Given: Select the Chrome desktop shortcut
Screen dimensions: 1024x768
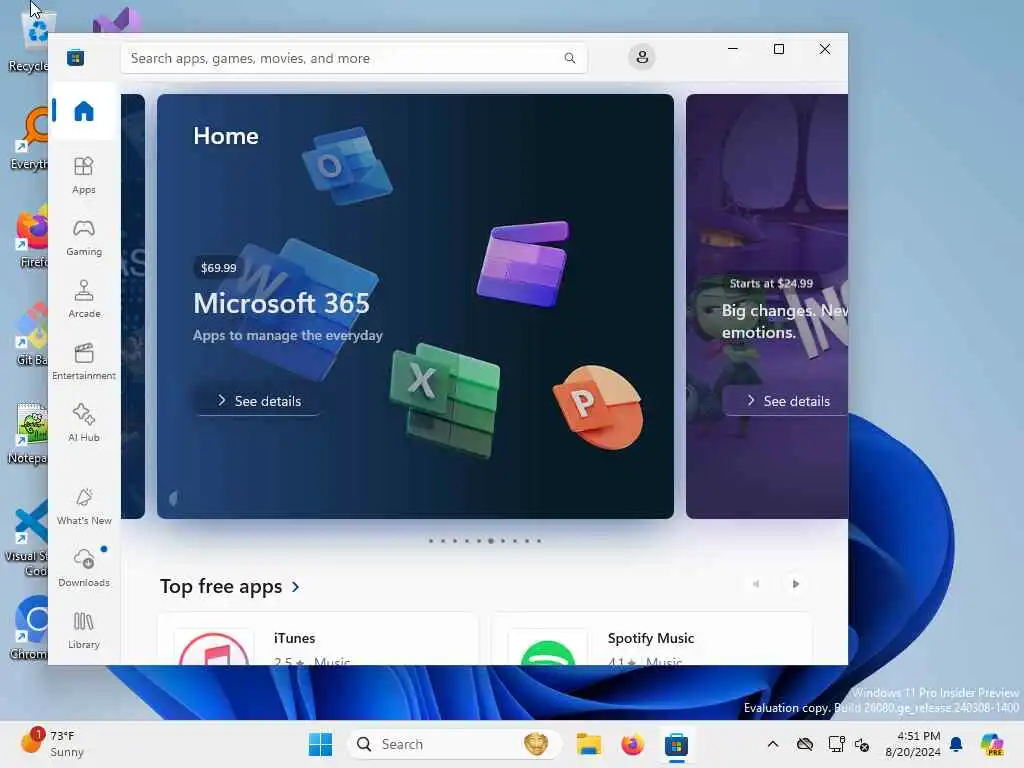Looking at the screenshot, I should point(29,627).
